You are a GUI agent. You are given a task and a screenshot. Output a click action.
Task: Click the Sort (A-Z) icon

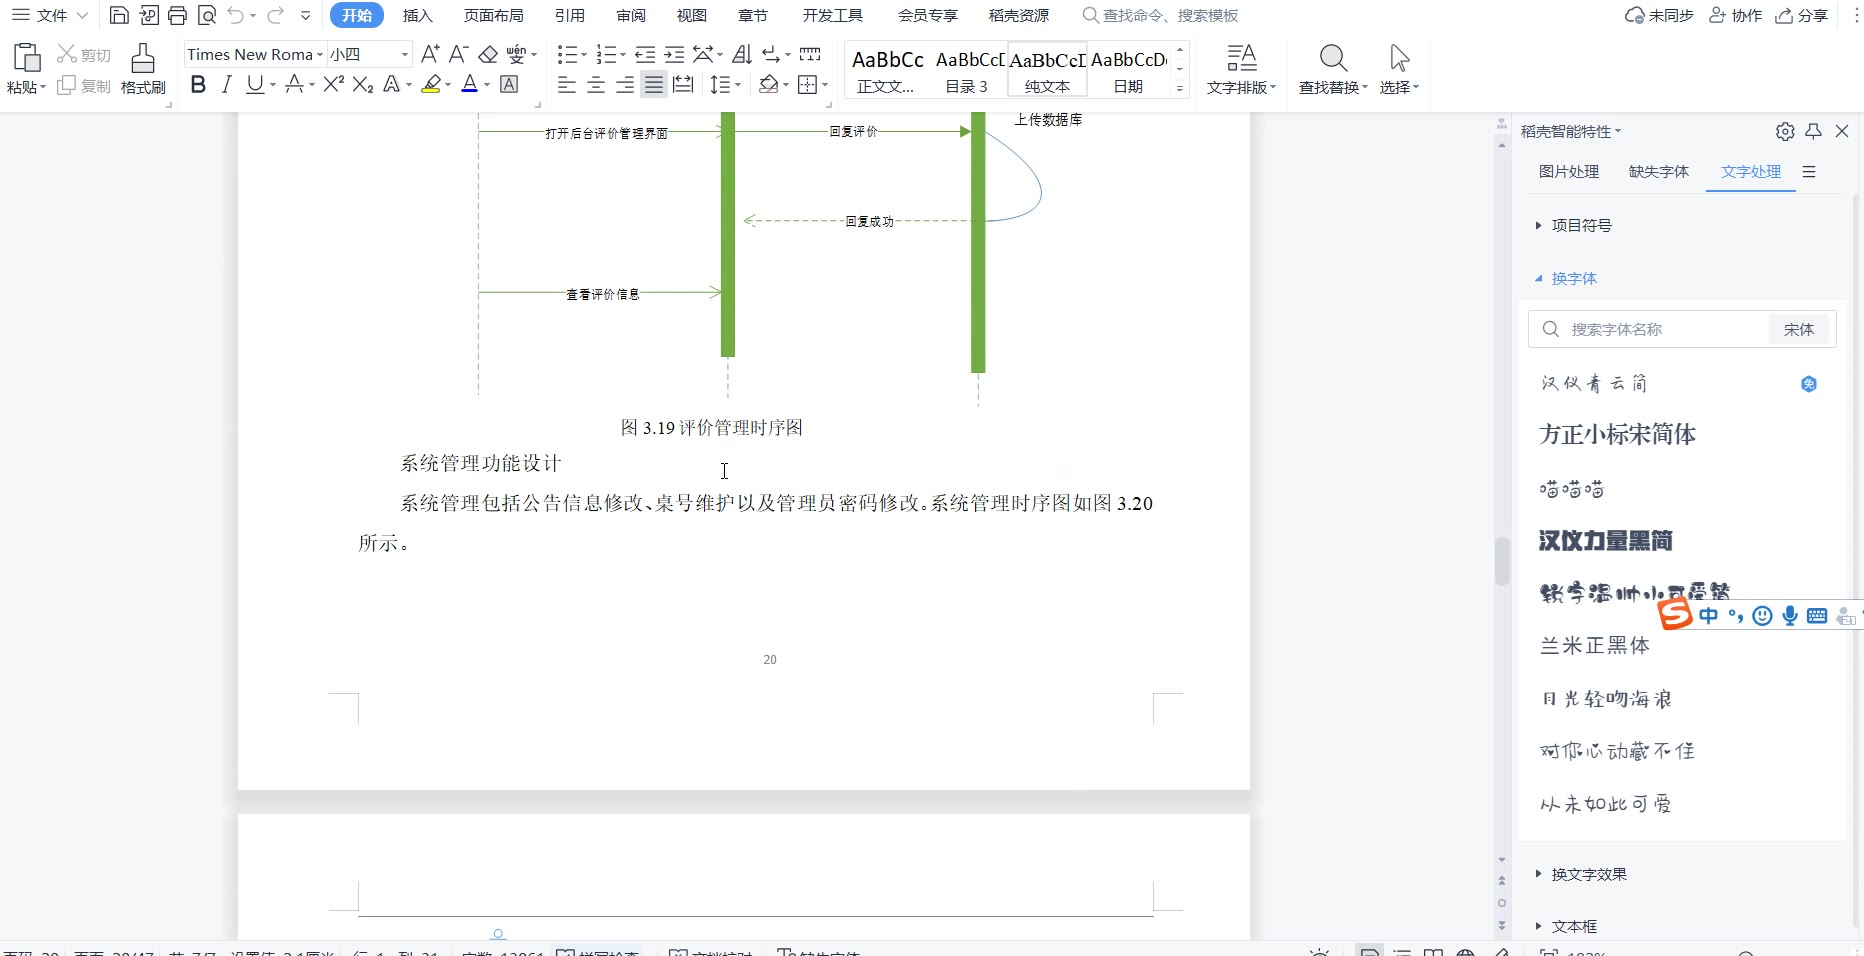[x=742, y=54]
